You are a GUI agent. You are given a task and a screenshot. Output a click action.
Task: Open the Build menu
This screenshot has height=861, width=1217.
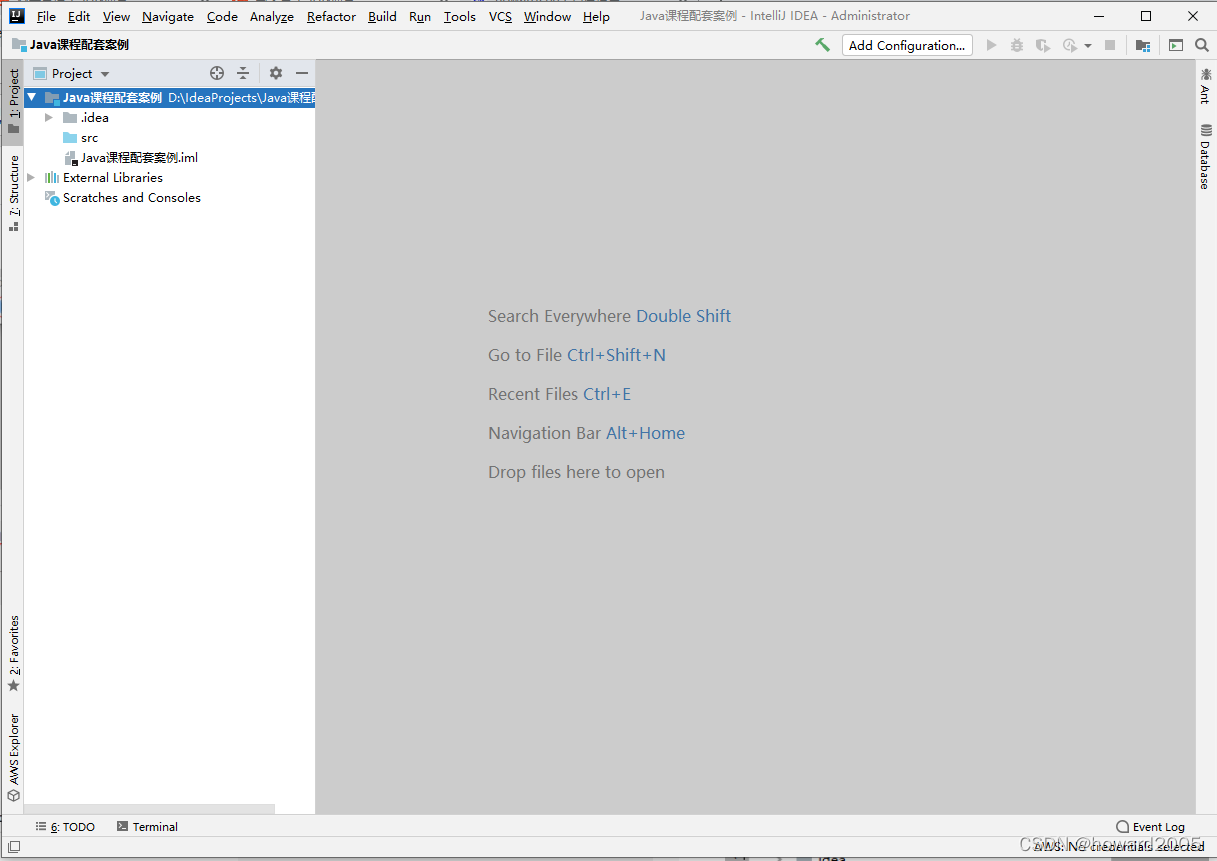382,16
